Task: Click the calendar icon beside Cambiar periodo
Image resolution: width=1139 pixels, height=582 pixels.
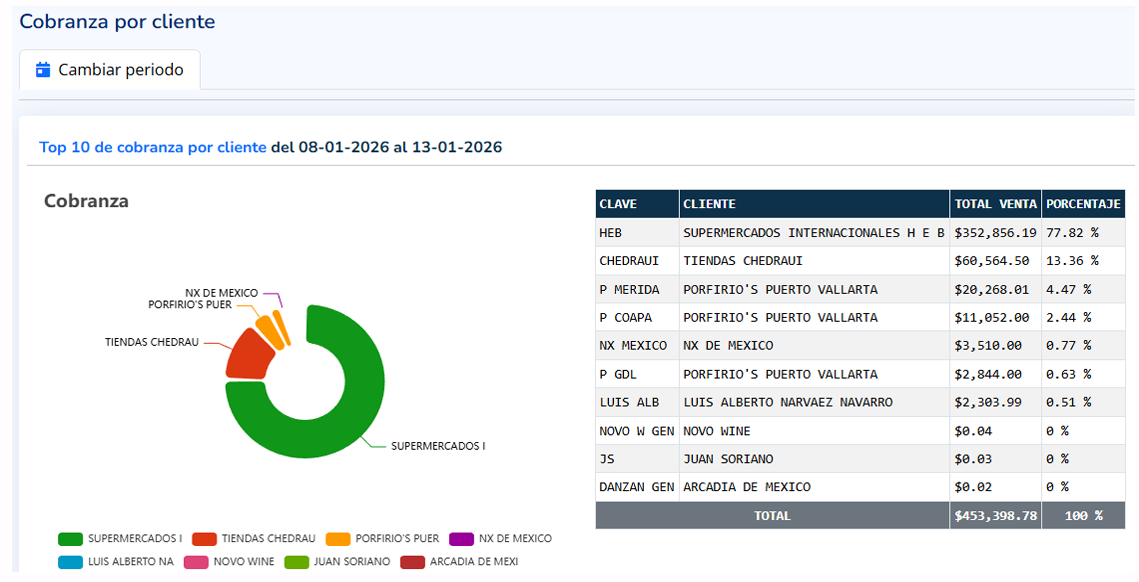Action: coord(43,70)
